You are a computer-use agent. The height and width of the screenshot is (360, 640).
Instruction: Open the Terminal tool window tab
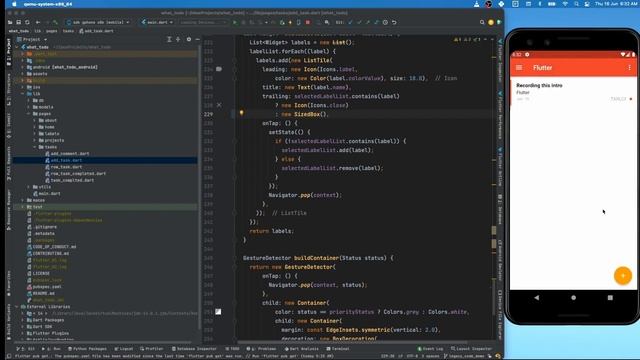pyautogui.click(x=338, y=349)
